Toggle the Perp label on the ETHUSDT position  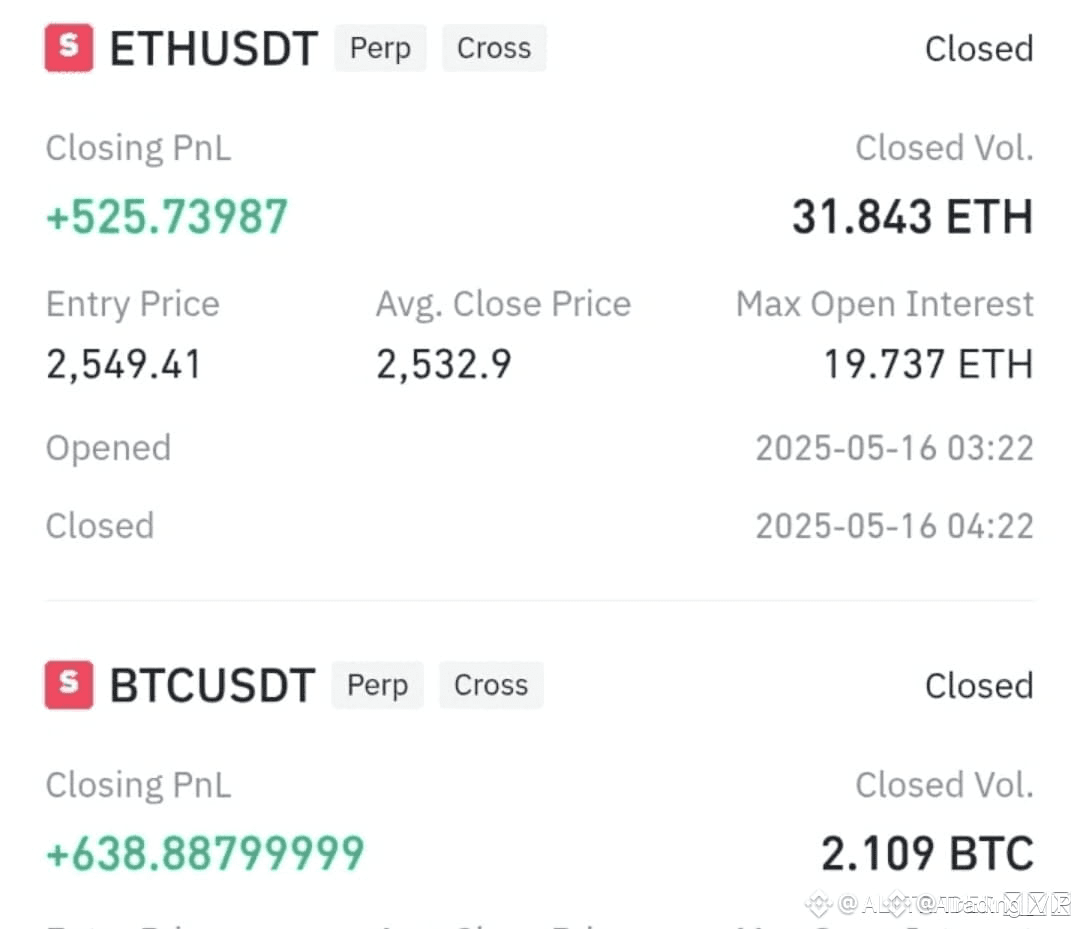tap(380, 47)
